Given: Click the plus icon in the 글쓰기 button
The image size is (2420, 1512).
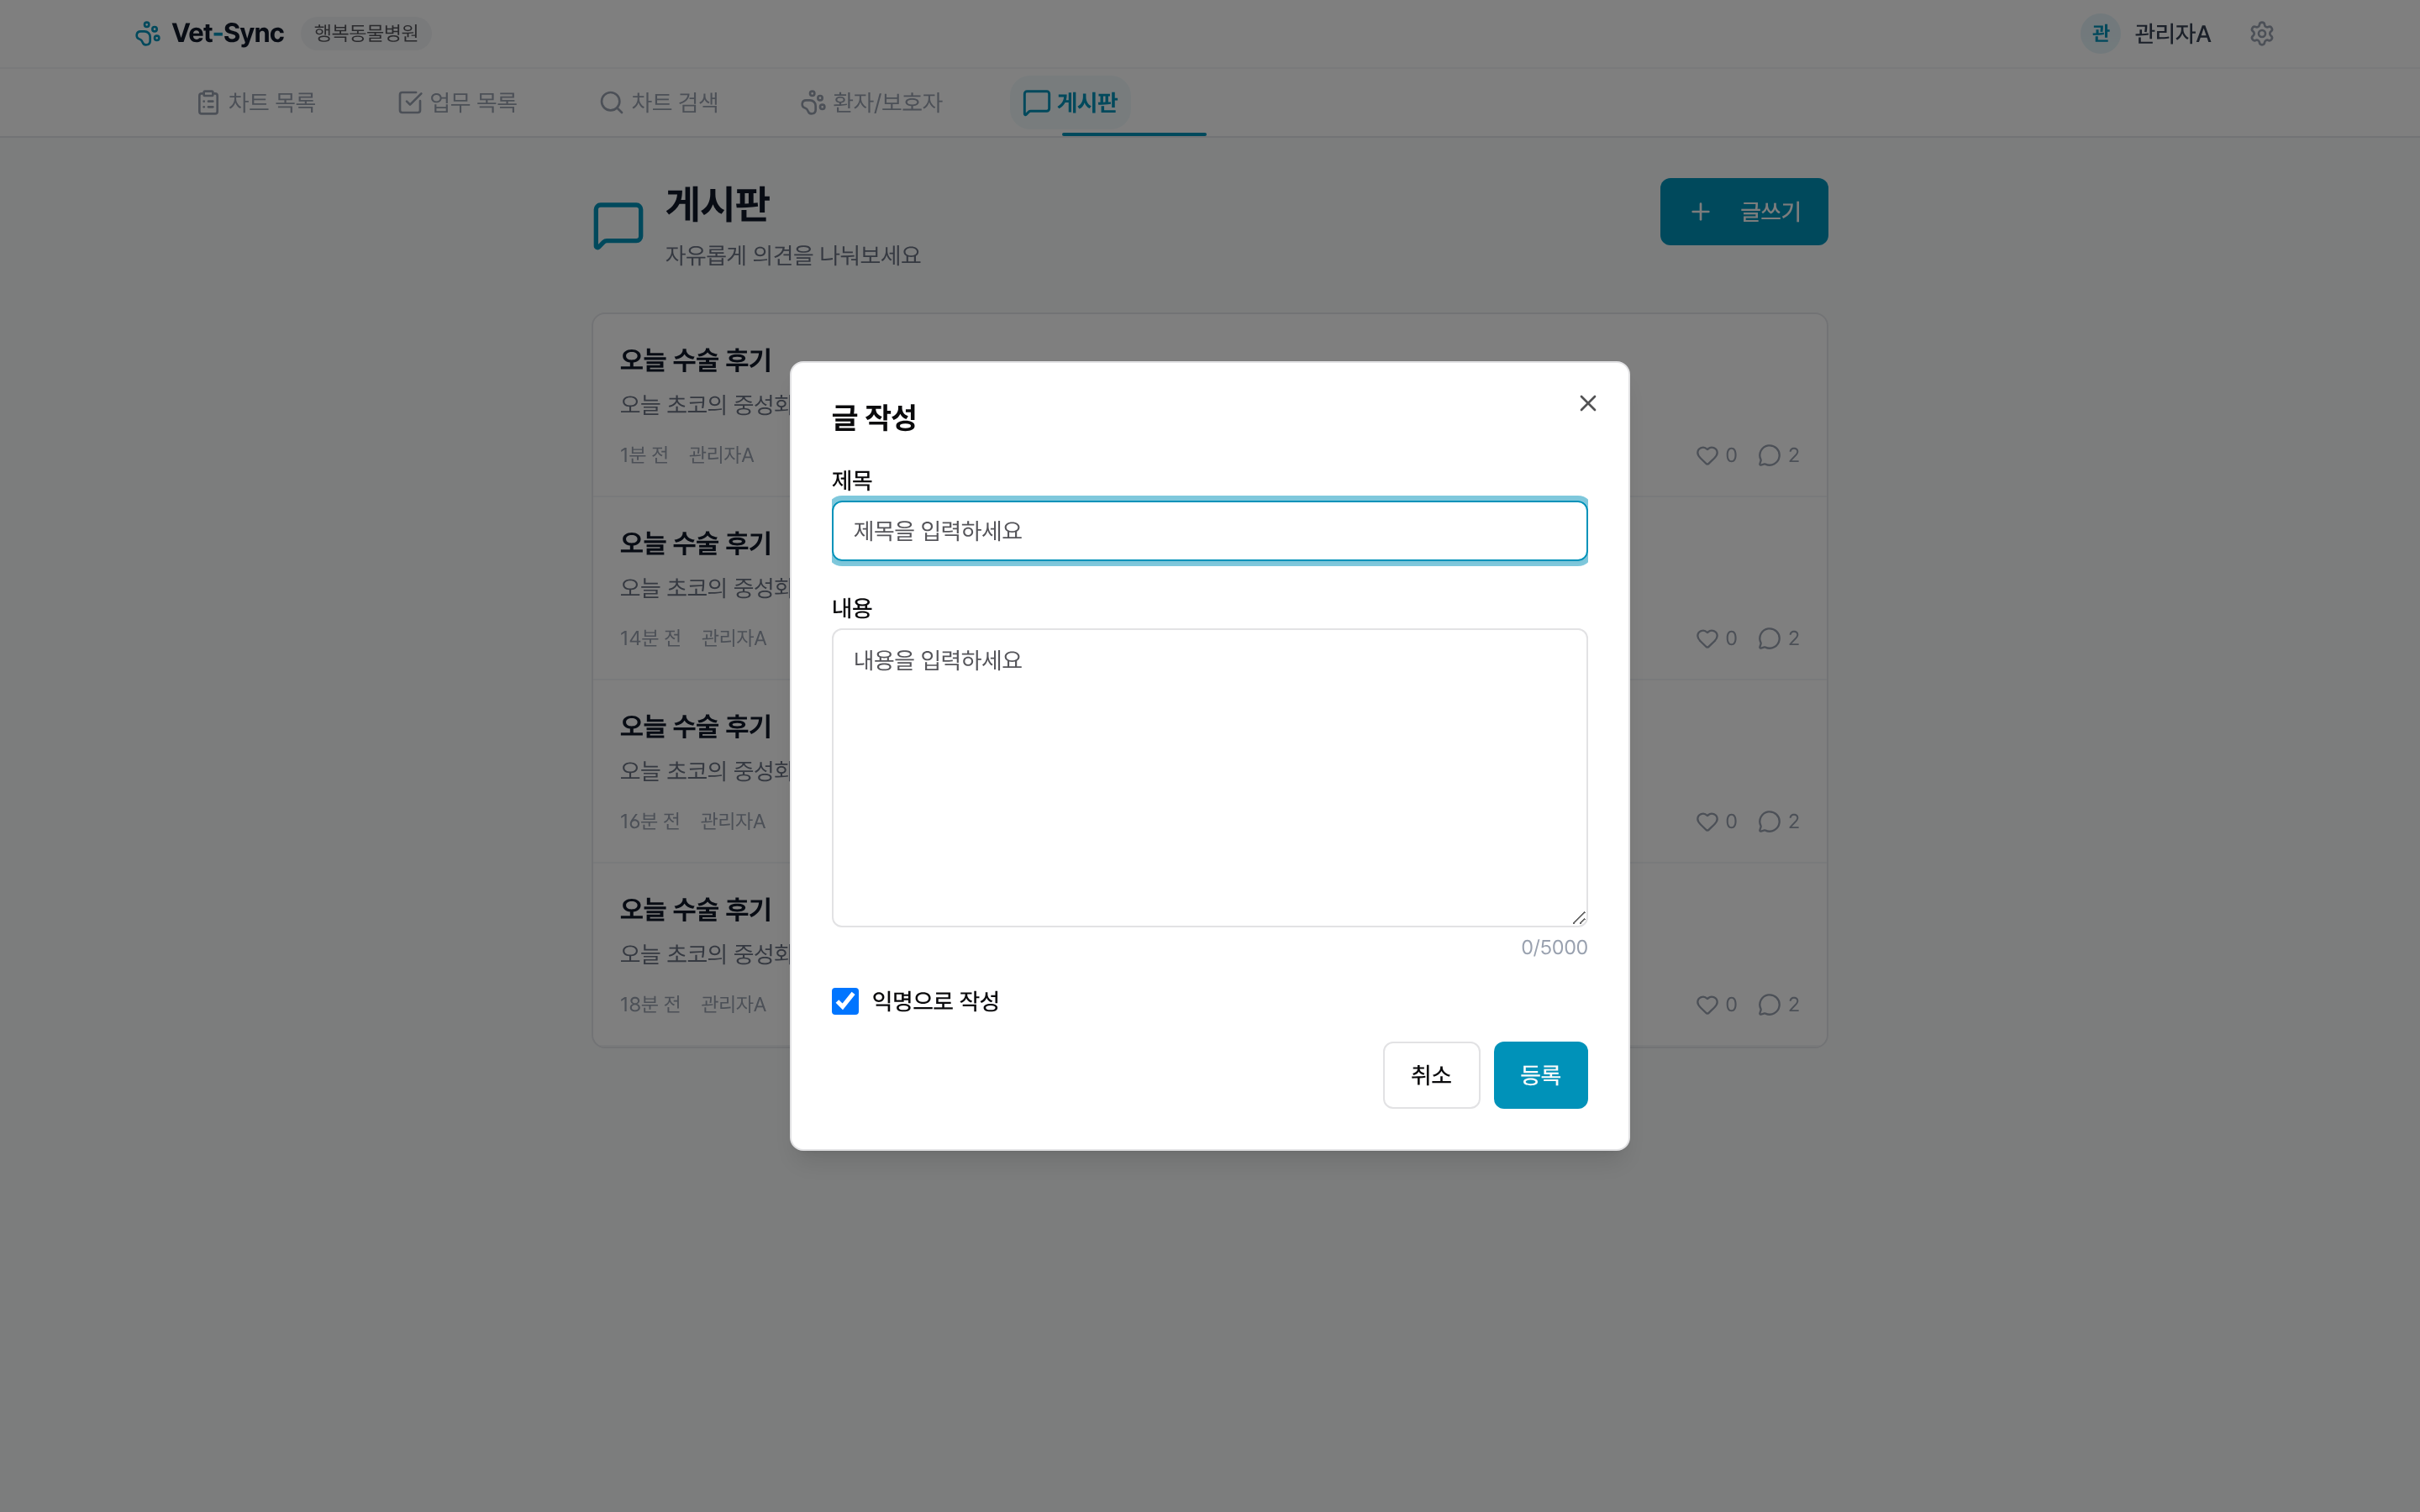Looking at the screenshot, I should [1701, 211].
